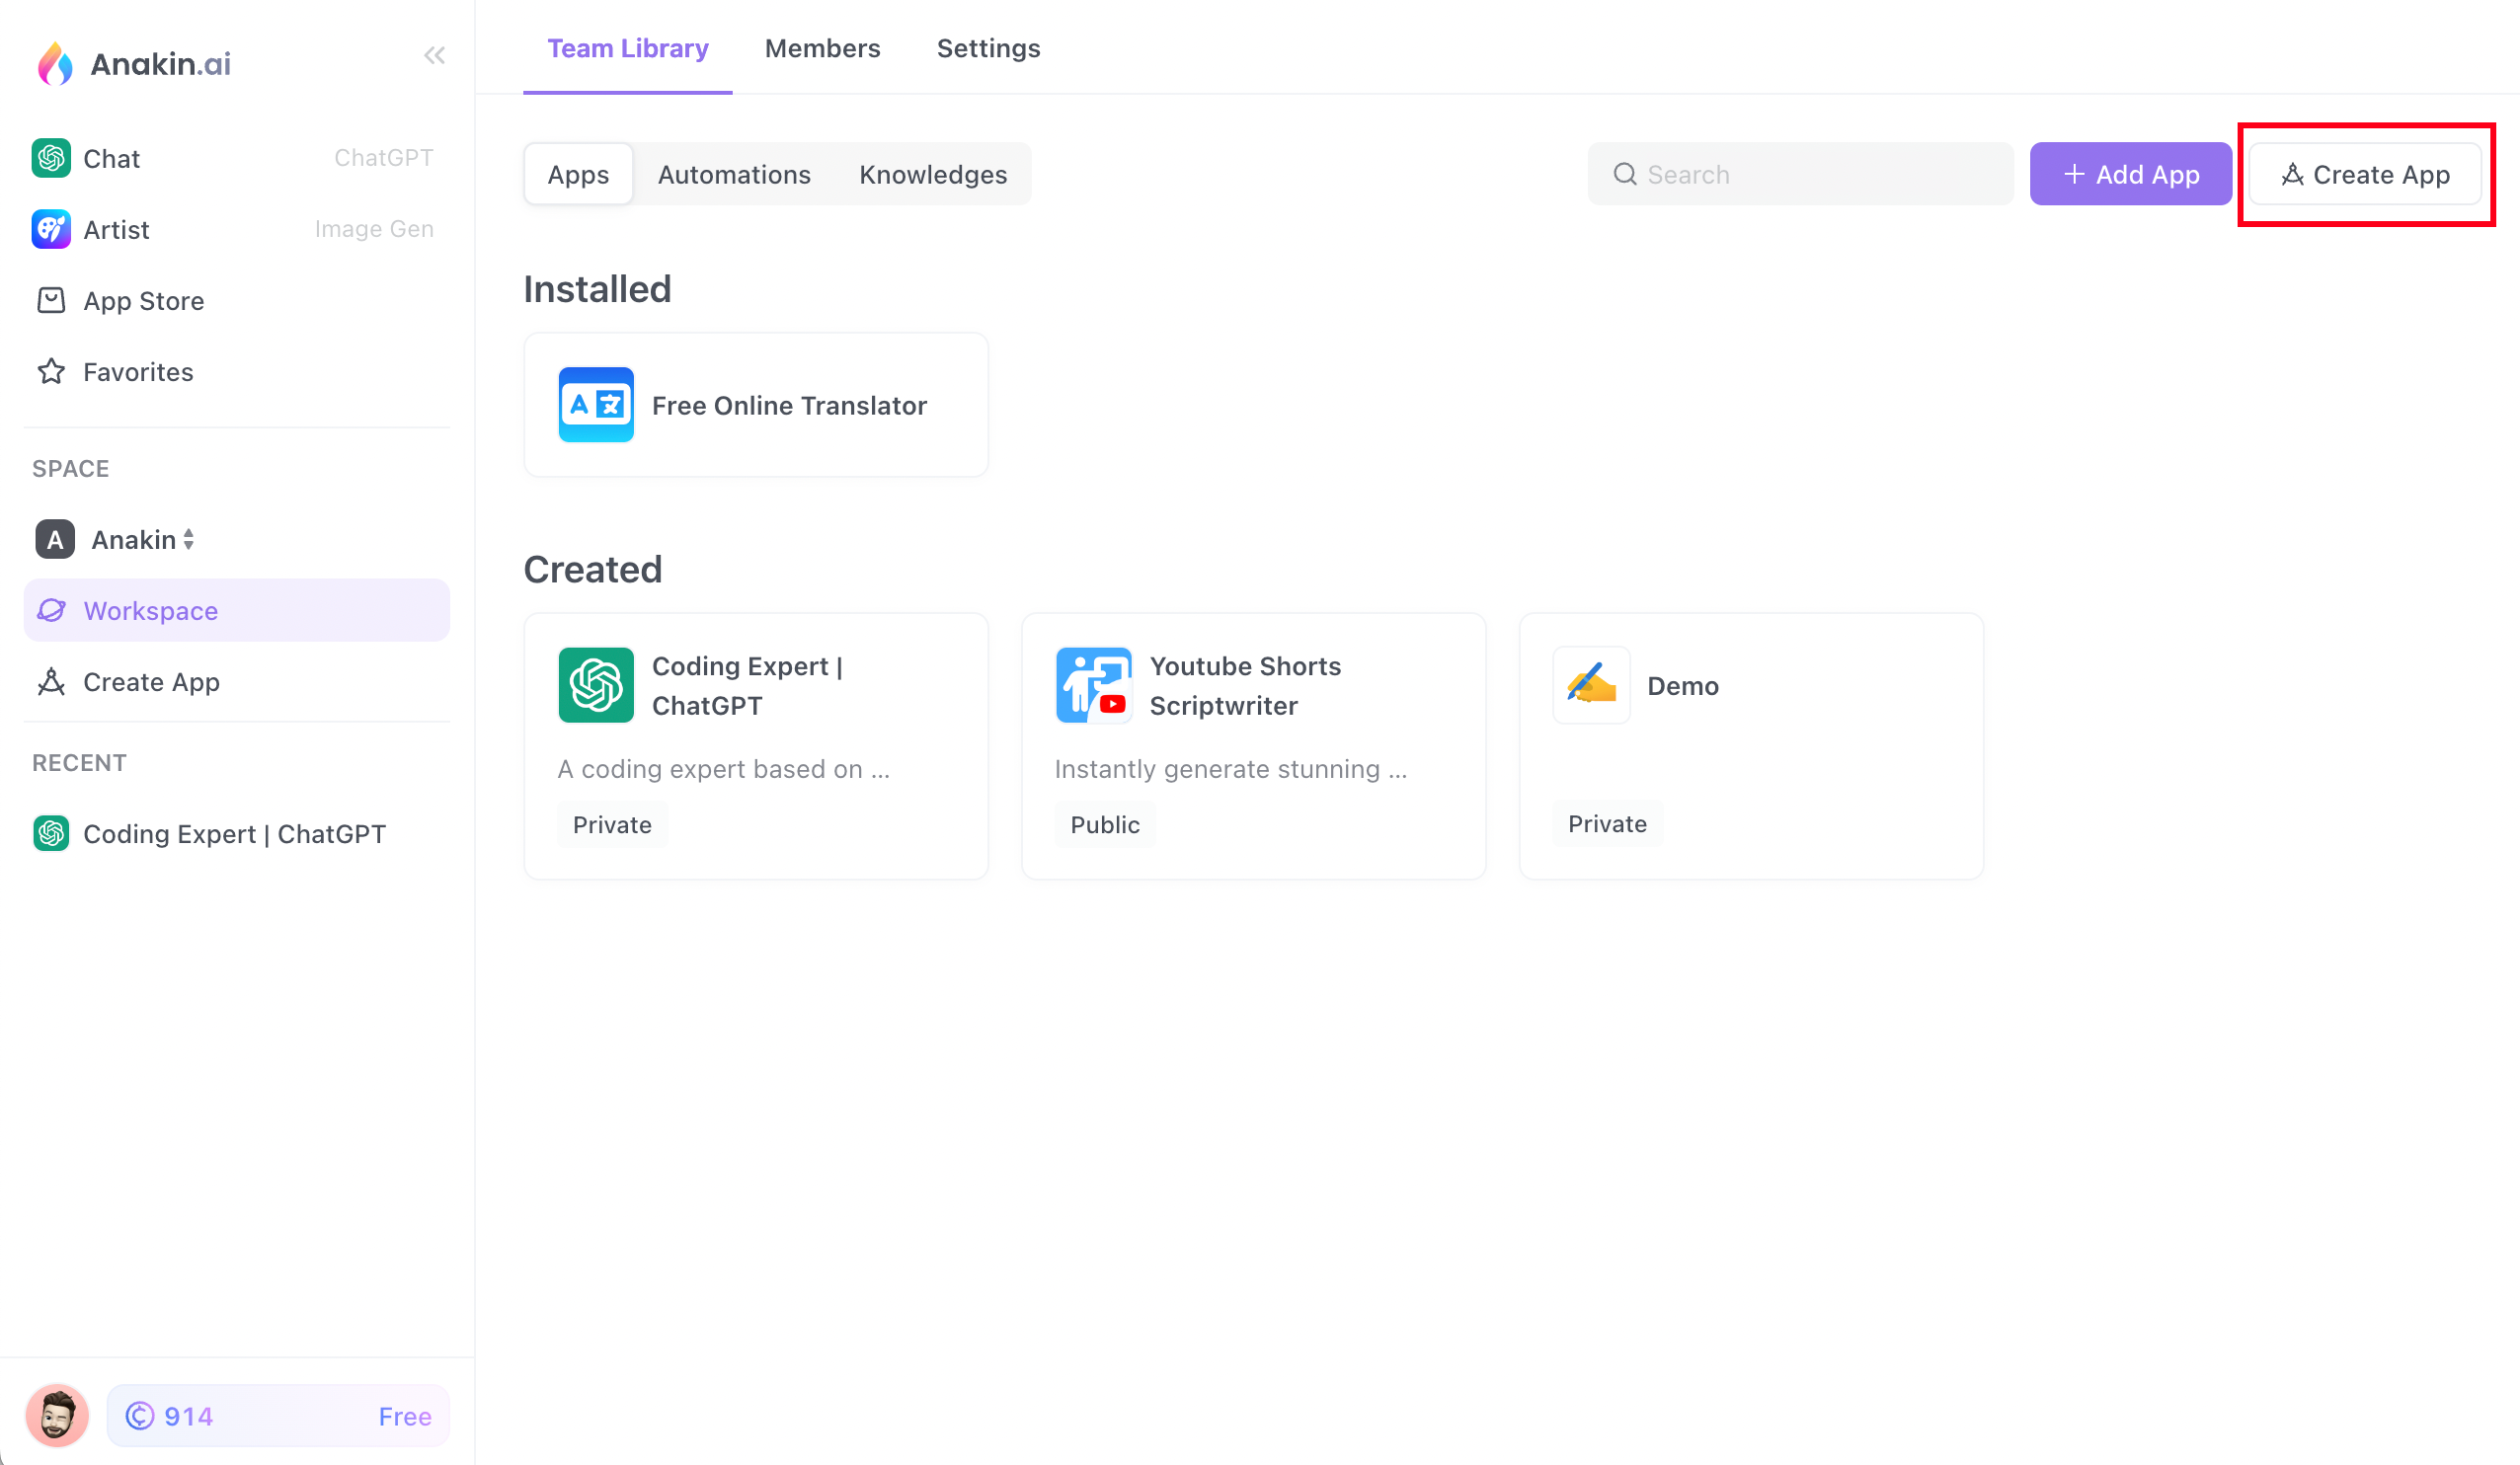Open the recent Coding Expert ChatGPT icon

[x=51, y=833]
